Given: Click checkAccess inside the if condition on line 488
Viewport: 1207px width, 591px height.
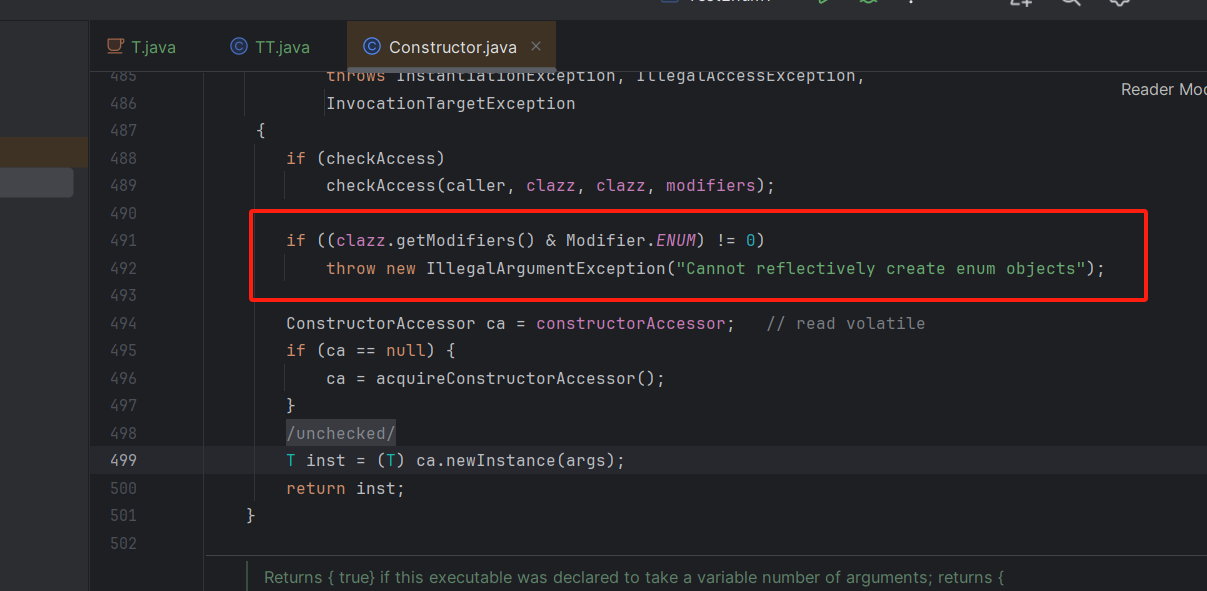Looking at the screenshot, I should (x=381, y=158).
